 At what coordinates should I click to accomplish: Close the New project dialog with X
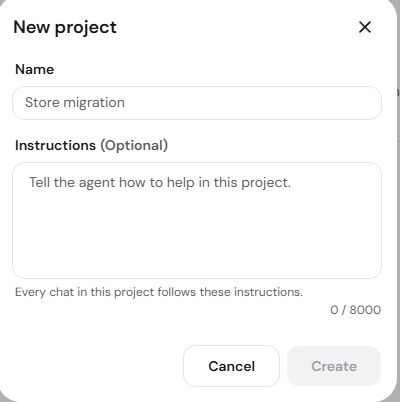[365, 27]
